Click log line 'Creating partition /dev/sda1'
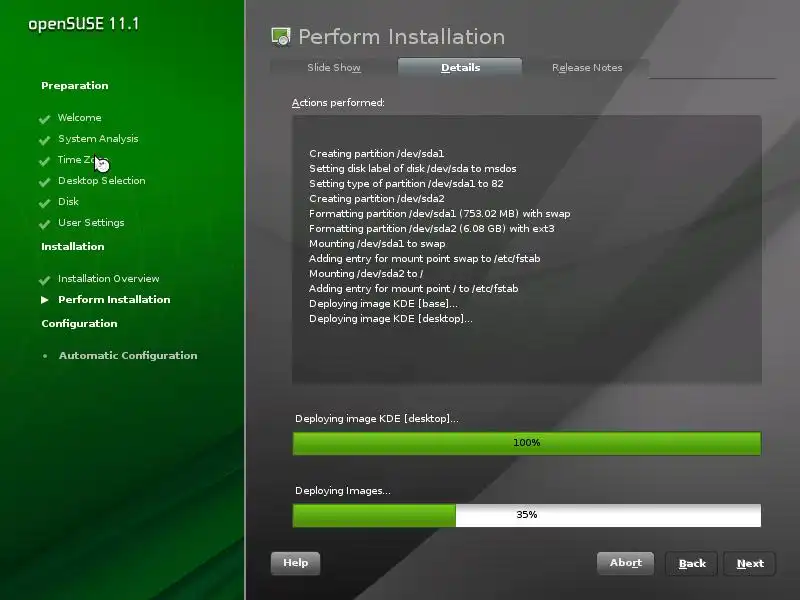 377,154
